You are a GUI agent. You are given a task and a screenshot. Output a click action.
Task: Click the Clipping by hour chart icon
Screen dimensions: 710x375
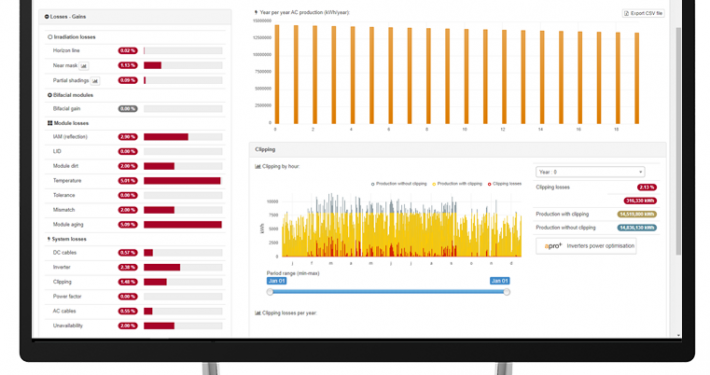click(258, 167)
